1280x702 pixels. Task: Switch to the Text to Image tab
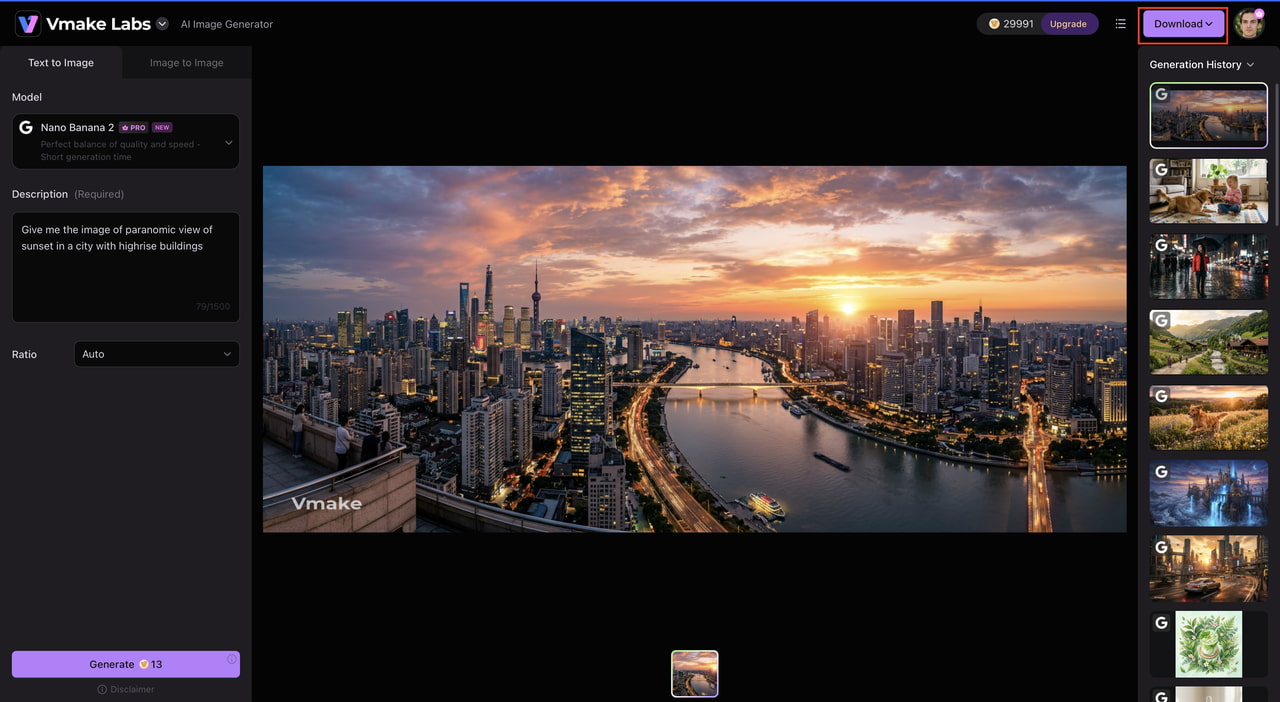point(61,62)
